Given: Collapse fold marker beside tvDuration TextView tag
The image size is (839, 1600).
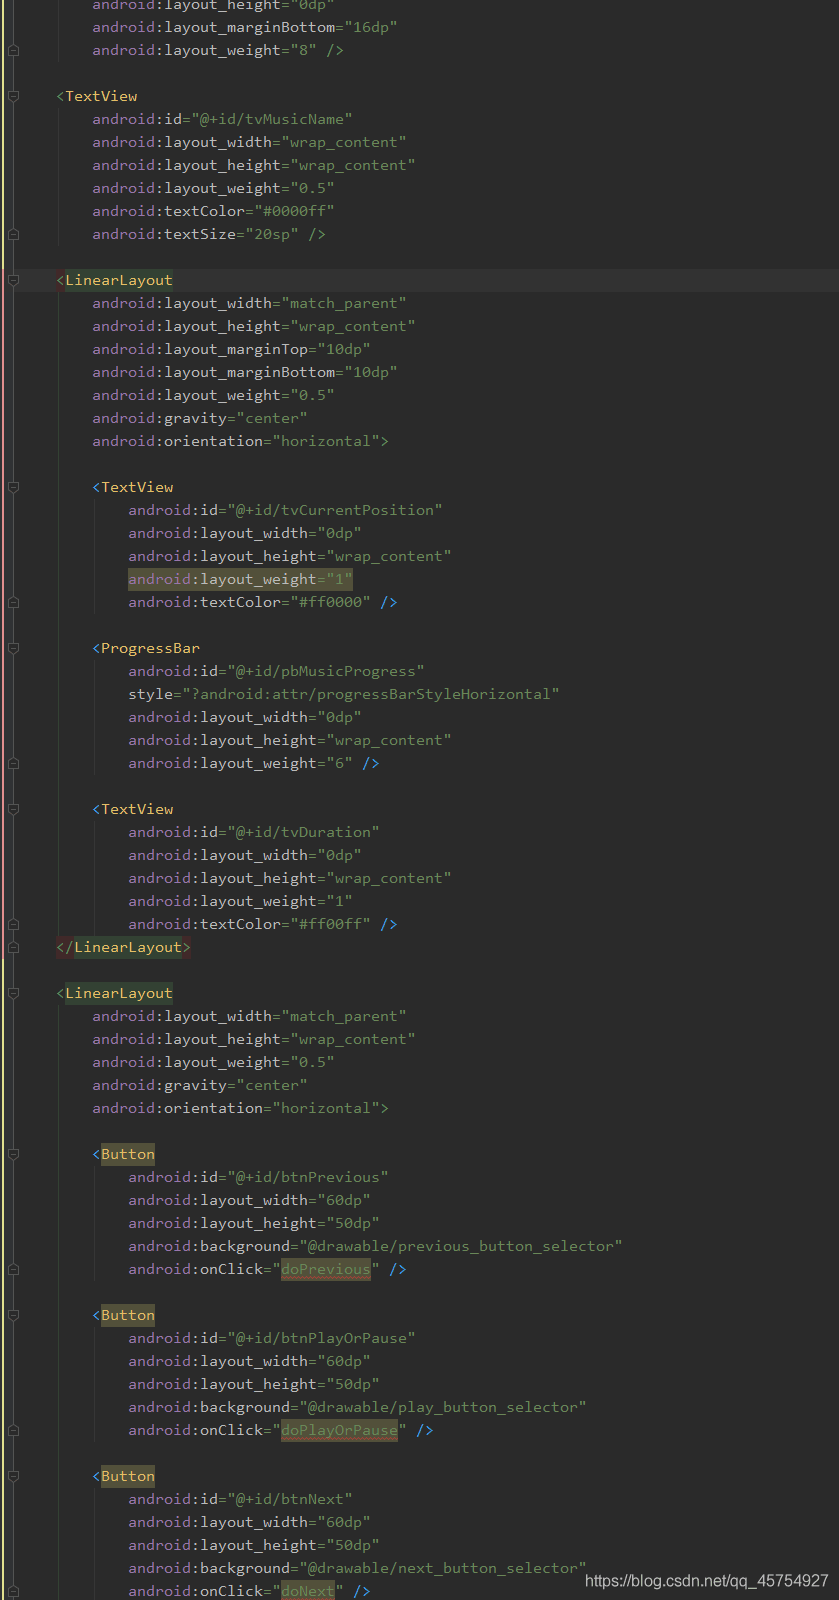Looking at the screenshot, I should pos(13,809).
